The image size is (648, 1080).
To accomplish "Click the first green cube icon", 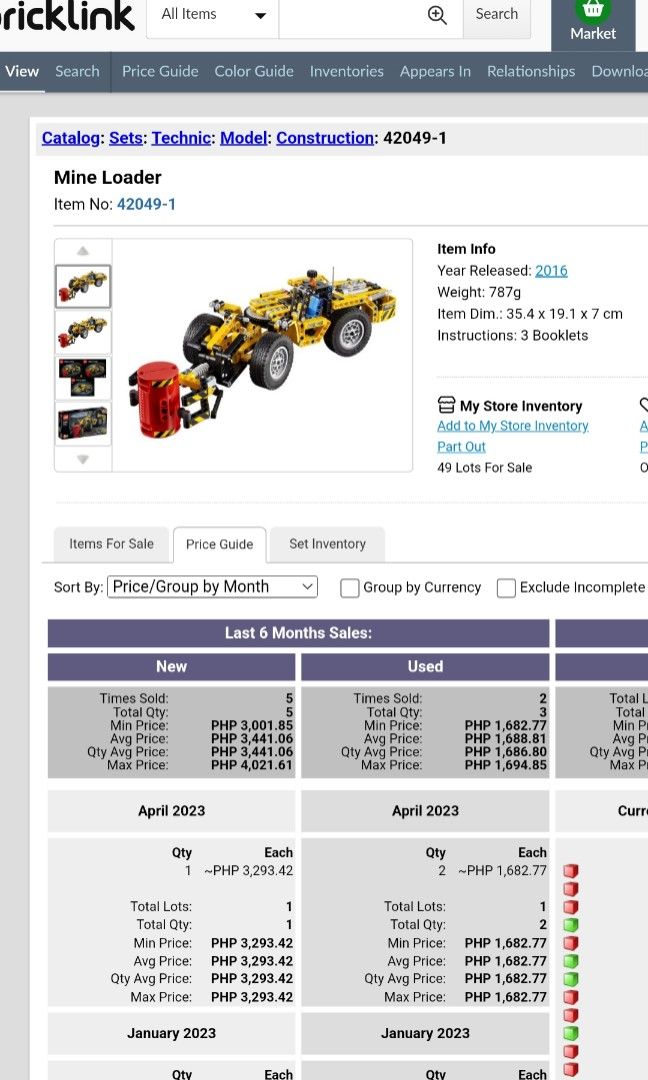I will tap(570, 925).
